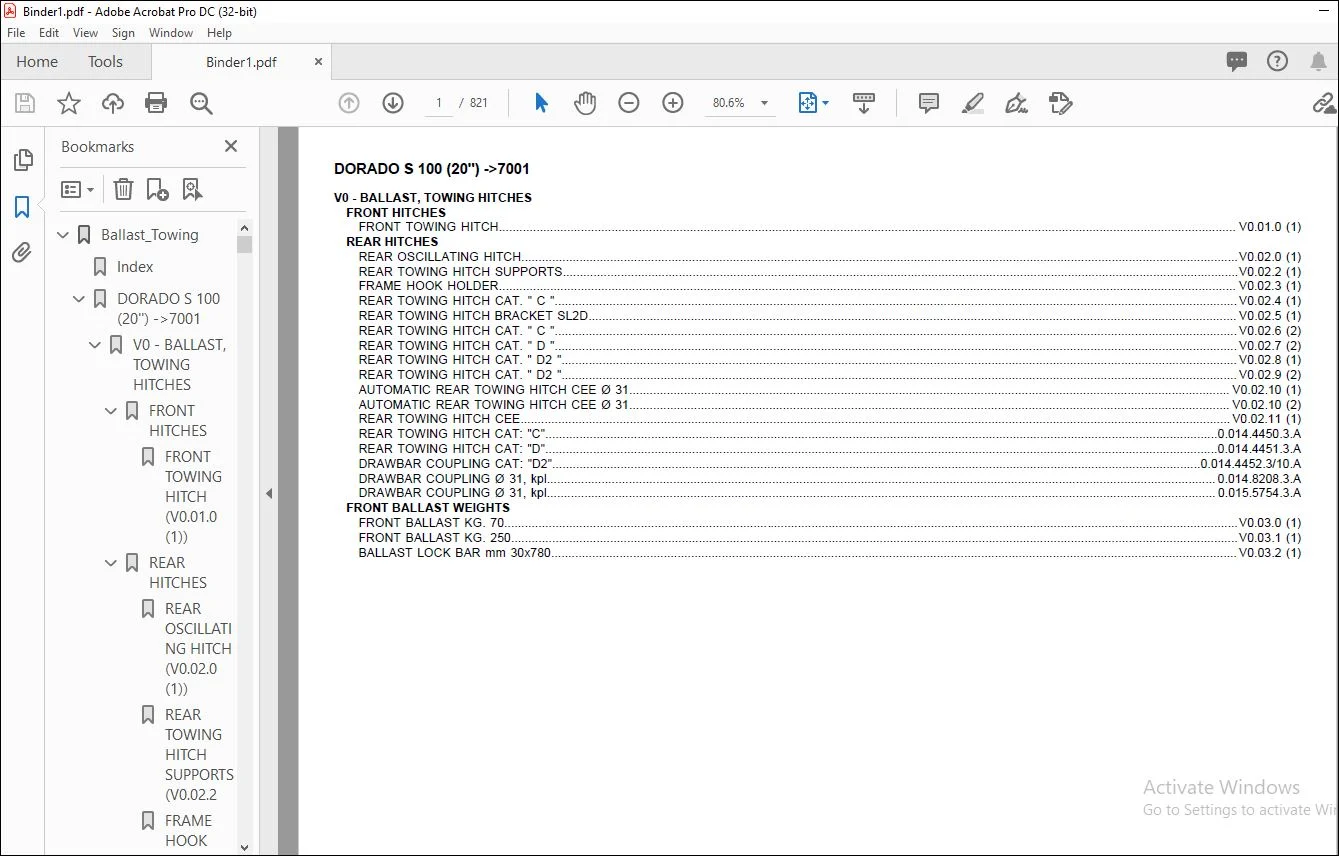Activate the Hand pan tool

click(585, 103)
